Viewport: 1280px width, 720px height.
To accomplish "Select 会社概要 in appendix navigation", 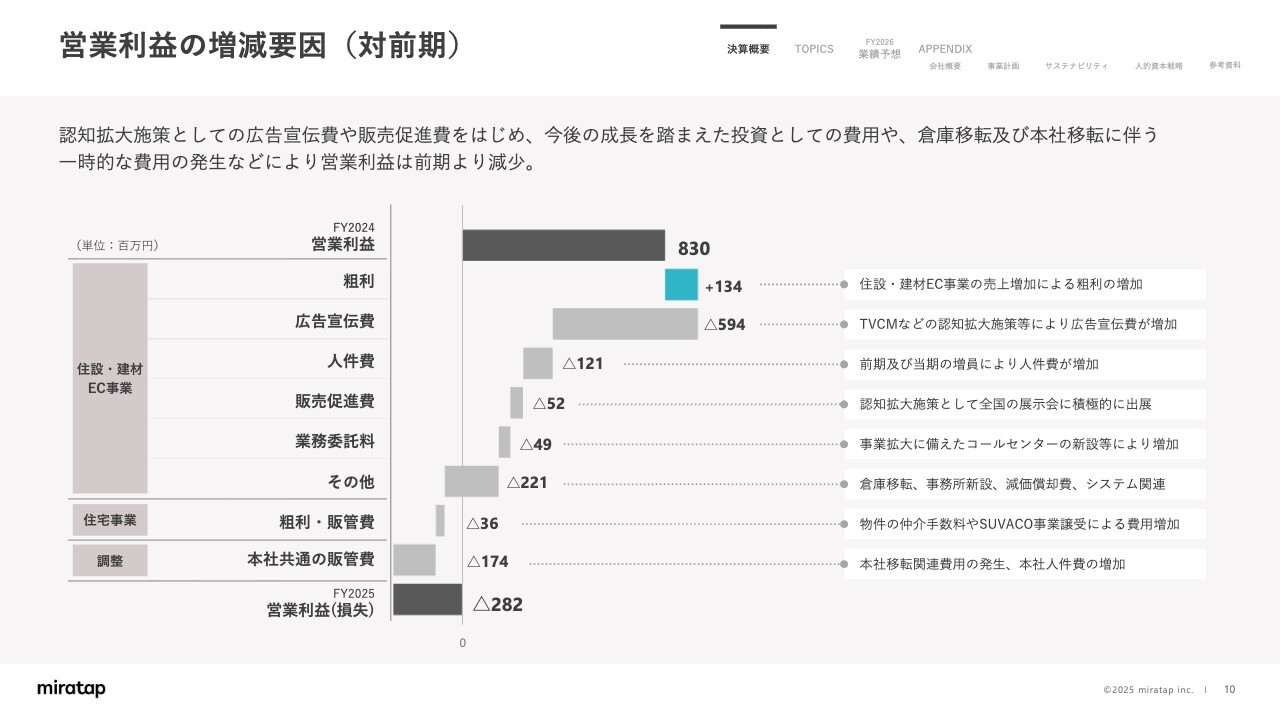I will tap(945, 66).
